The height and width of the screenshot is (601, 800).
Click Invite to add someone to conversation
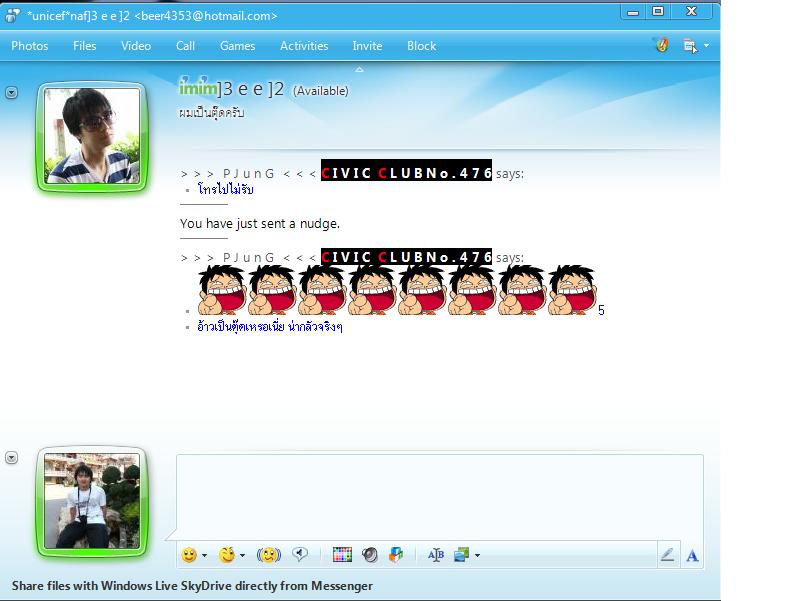coord(367,46)
